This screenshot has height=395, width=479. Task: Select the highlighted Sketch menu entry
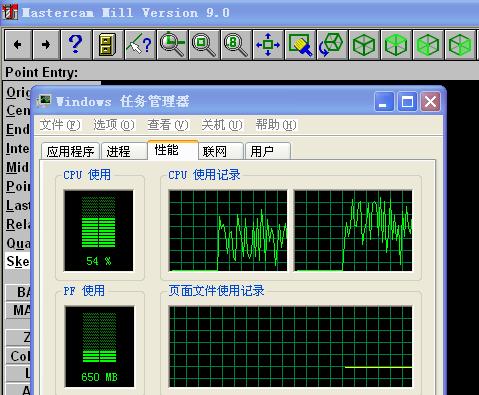click(18, 261)
